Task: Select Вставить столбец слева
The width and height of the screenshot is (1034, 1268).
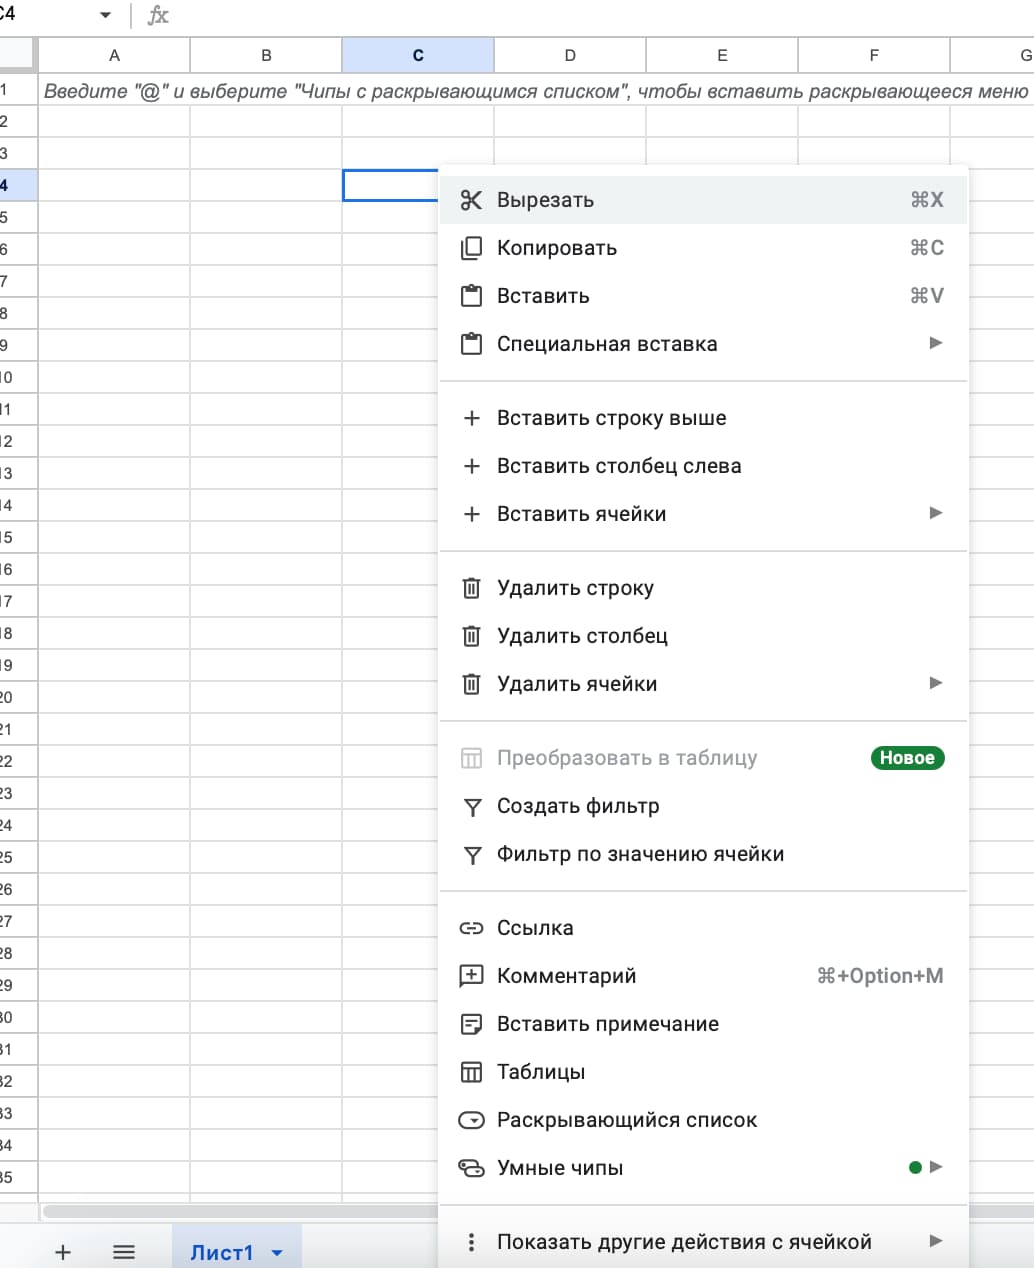Action: (704, 466)
